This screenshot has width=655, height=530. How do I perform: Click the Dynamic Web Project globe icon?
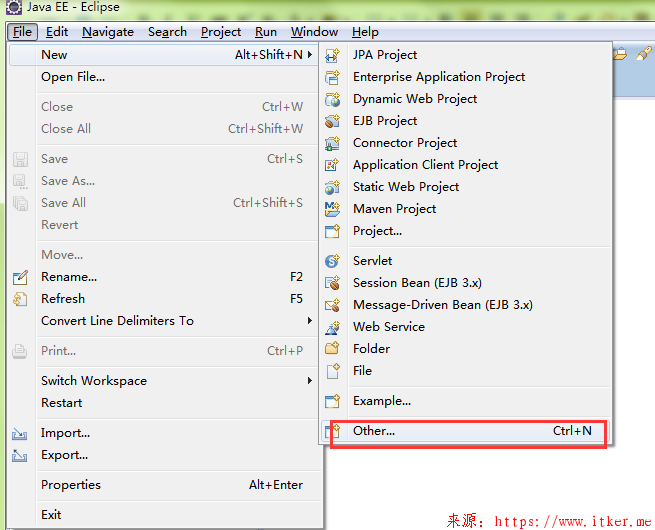click(333, 99)
